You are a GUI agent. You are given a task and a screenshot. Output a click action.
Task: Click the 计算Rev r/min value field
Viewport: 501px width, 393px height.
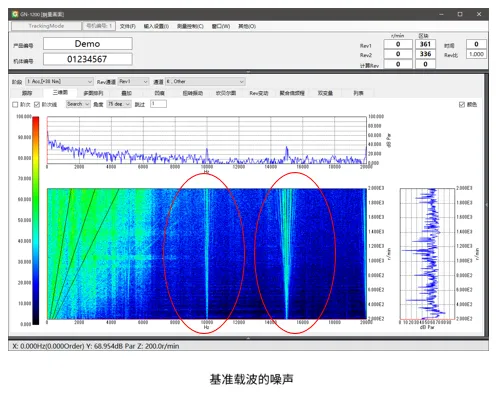coord(398,64)
